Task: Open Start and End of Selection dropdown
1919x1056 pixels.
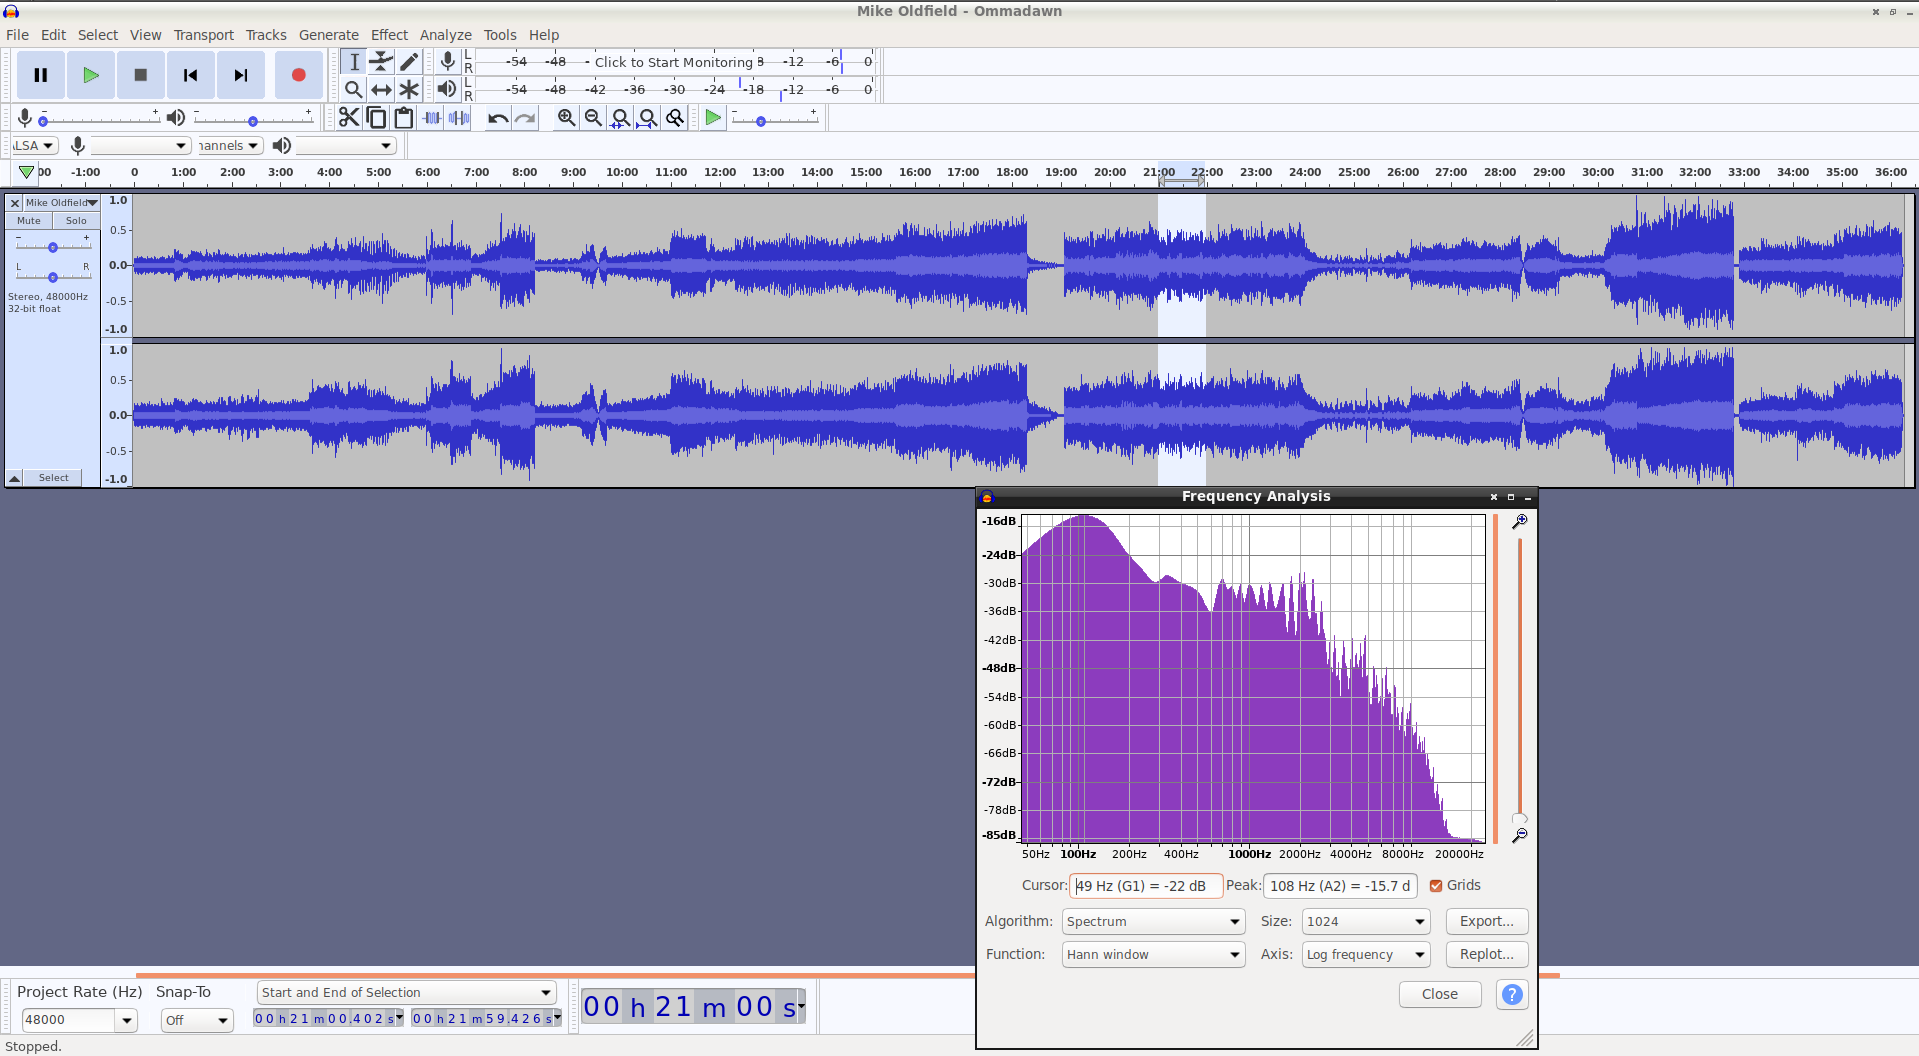Action: 406,993
